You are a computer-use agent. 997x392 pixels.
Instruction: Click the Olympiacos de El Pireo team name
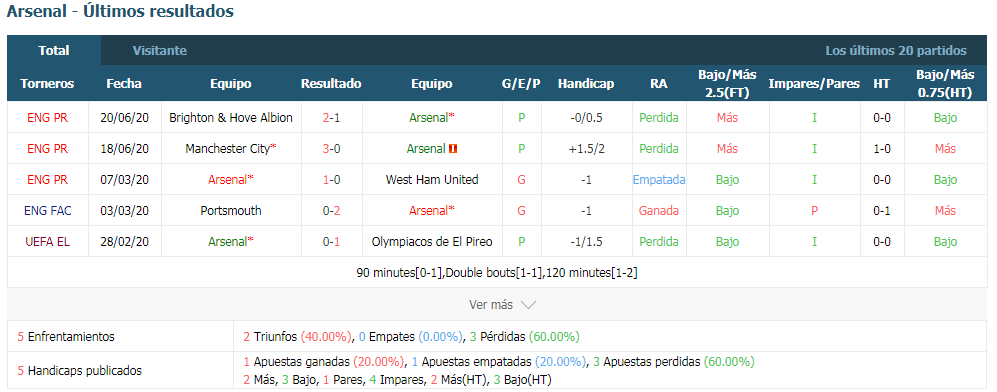click(432, 242)
